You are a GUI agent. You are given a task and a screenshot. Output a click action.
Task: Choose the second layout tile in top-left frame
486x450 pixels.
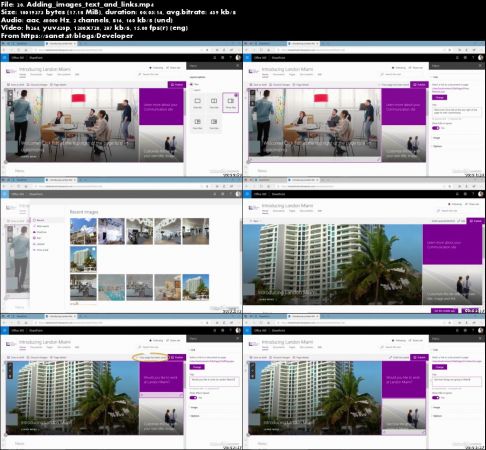pyautogui.click(x=214, y=102)
